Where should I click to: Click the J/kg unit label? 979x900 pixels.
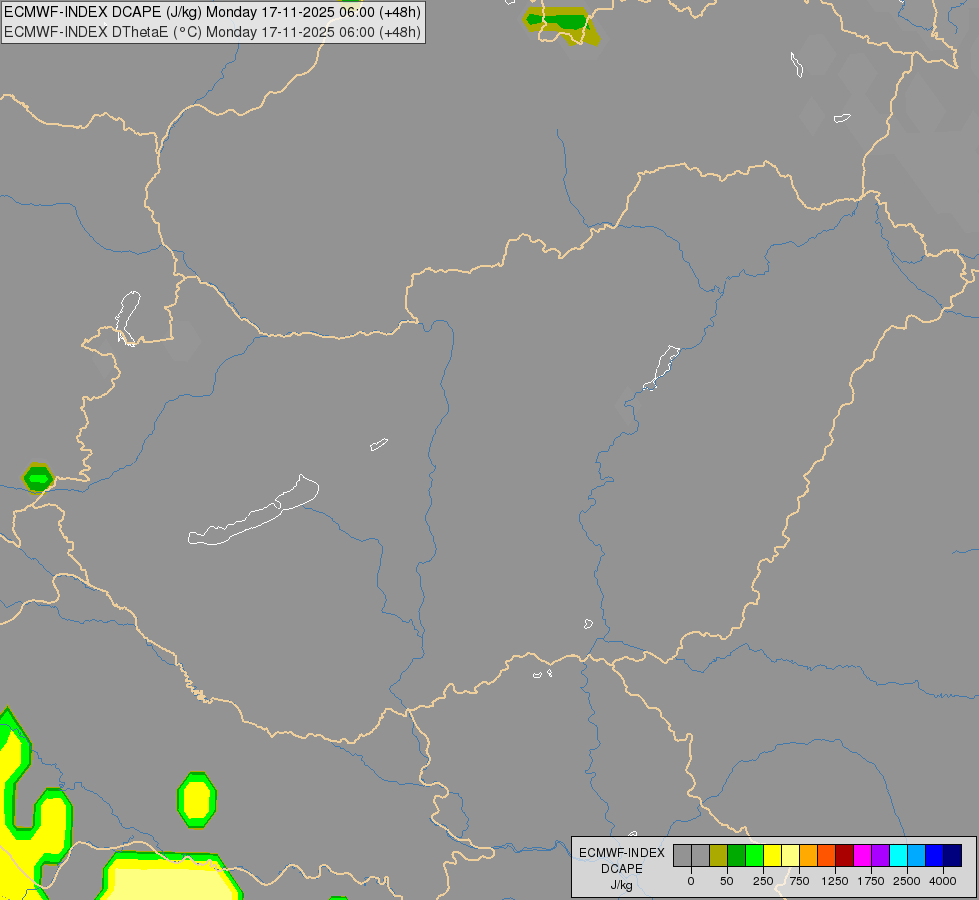622,885
